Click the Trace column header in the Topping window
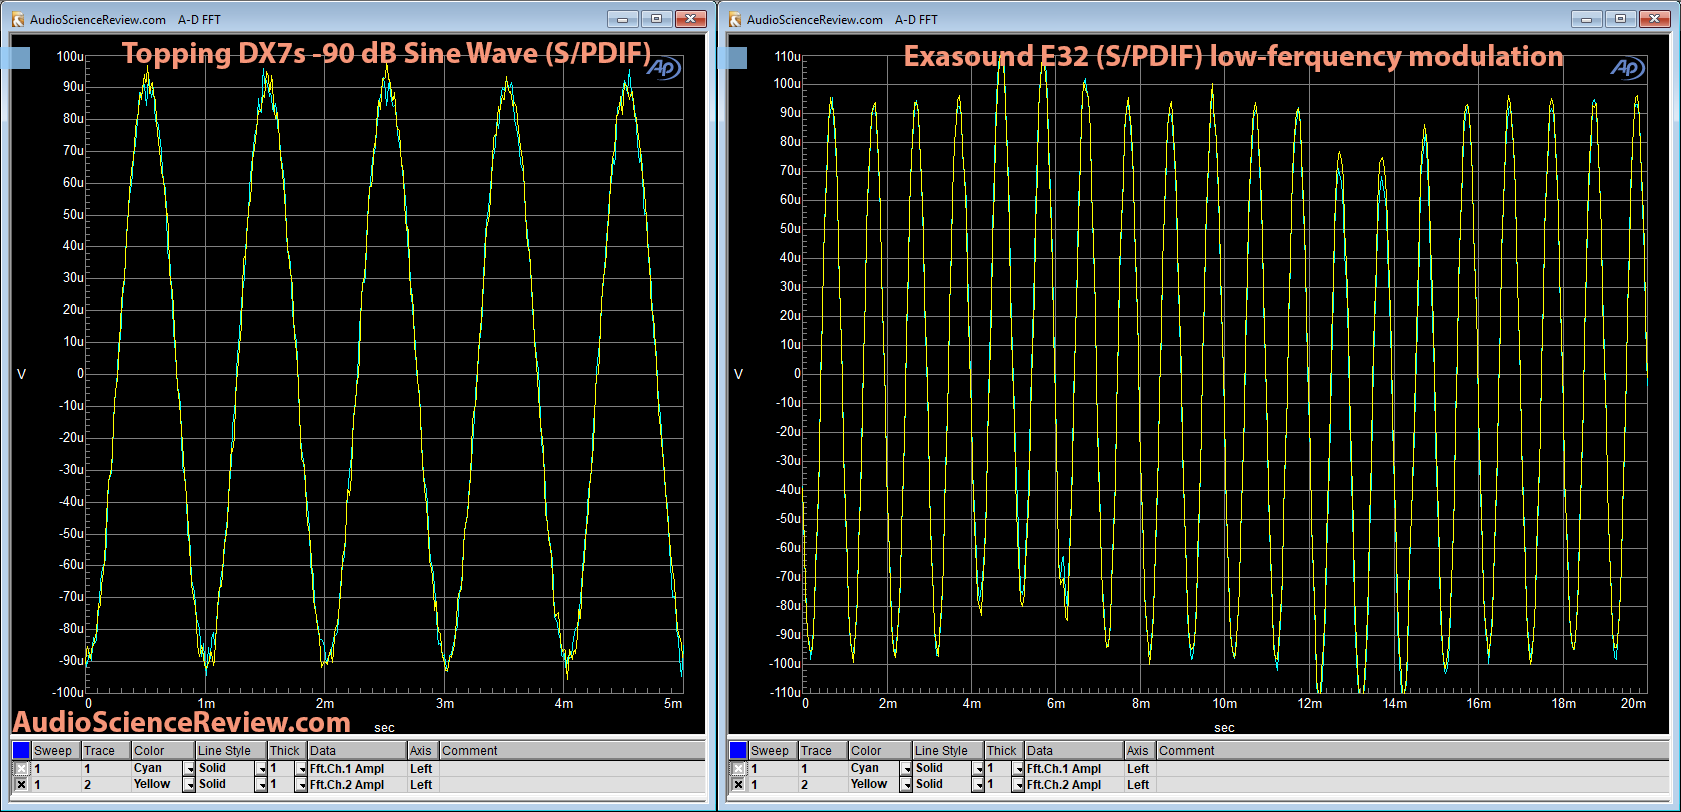This screenshot has height=812, width=1681. [105, 750]
